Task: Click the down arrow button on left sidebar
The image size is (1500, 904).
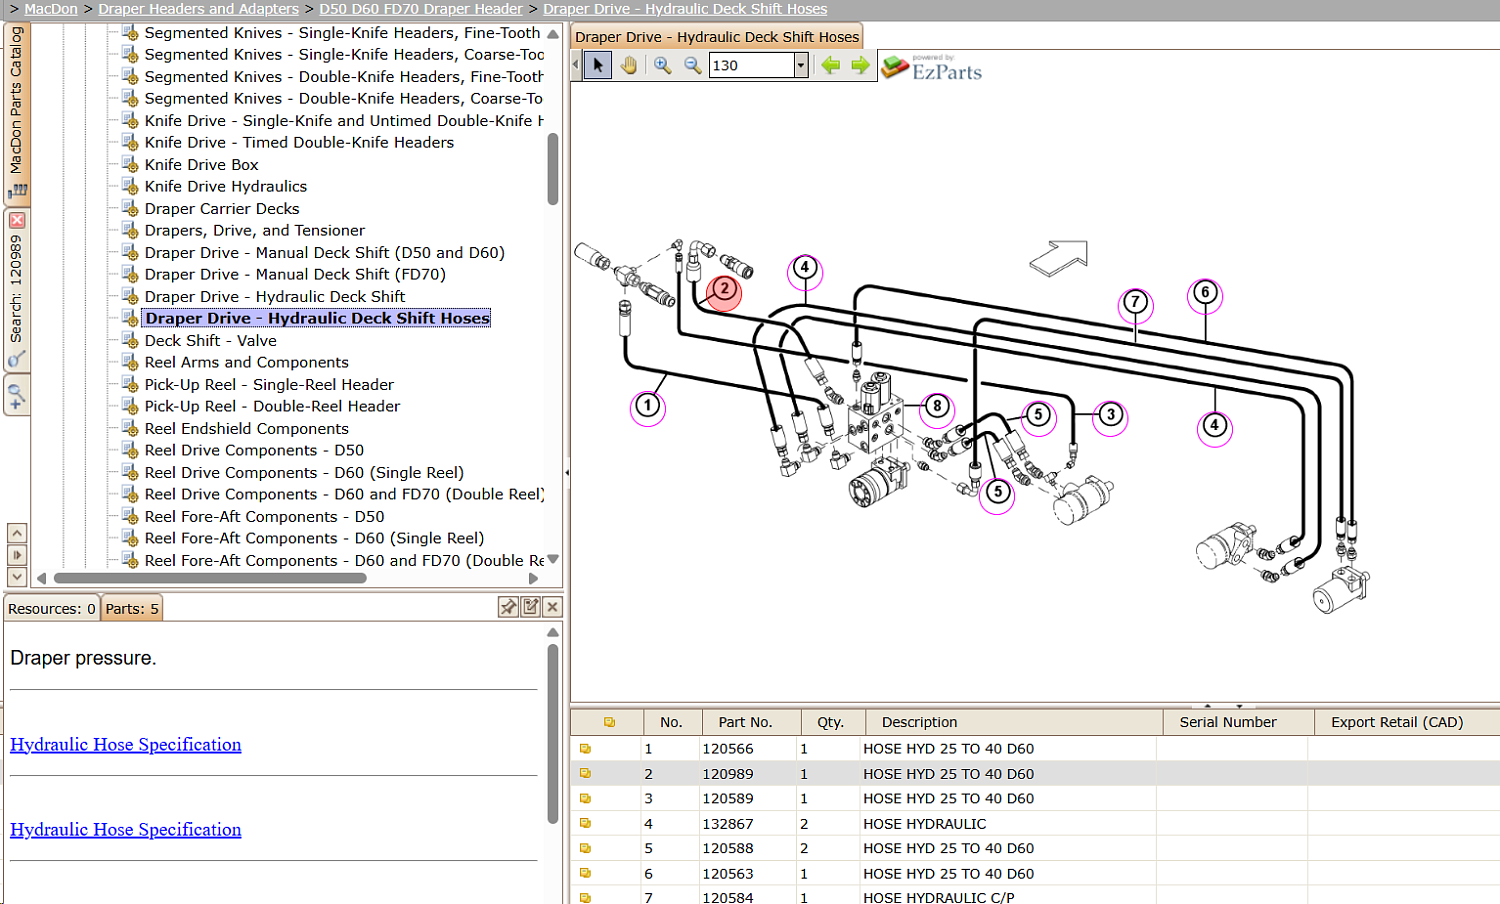Action: tap(17, 577)
